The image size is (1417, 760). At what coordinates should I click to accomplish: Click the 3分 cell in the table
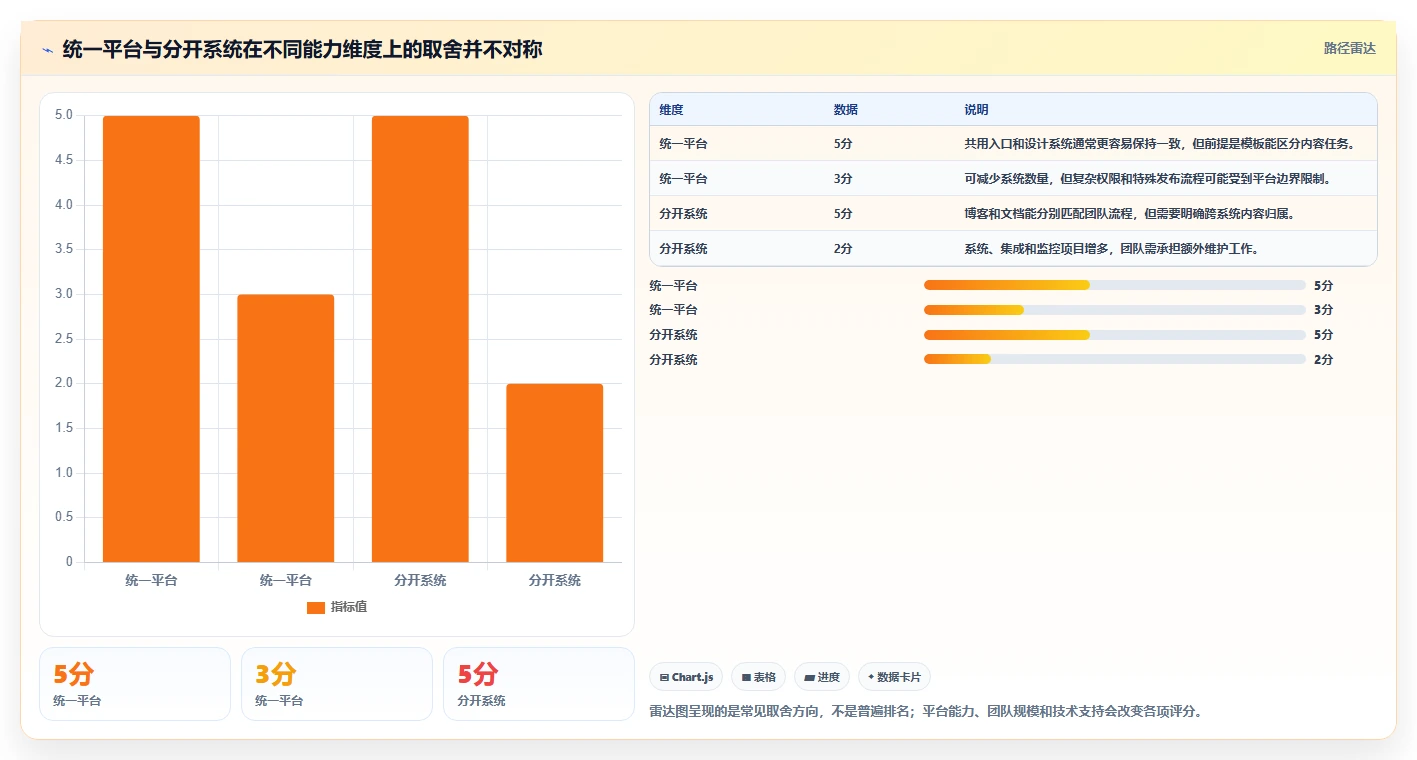[x=843, y=179]
